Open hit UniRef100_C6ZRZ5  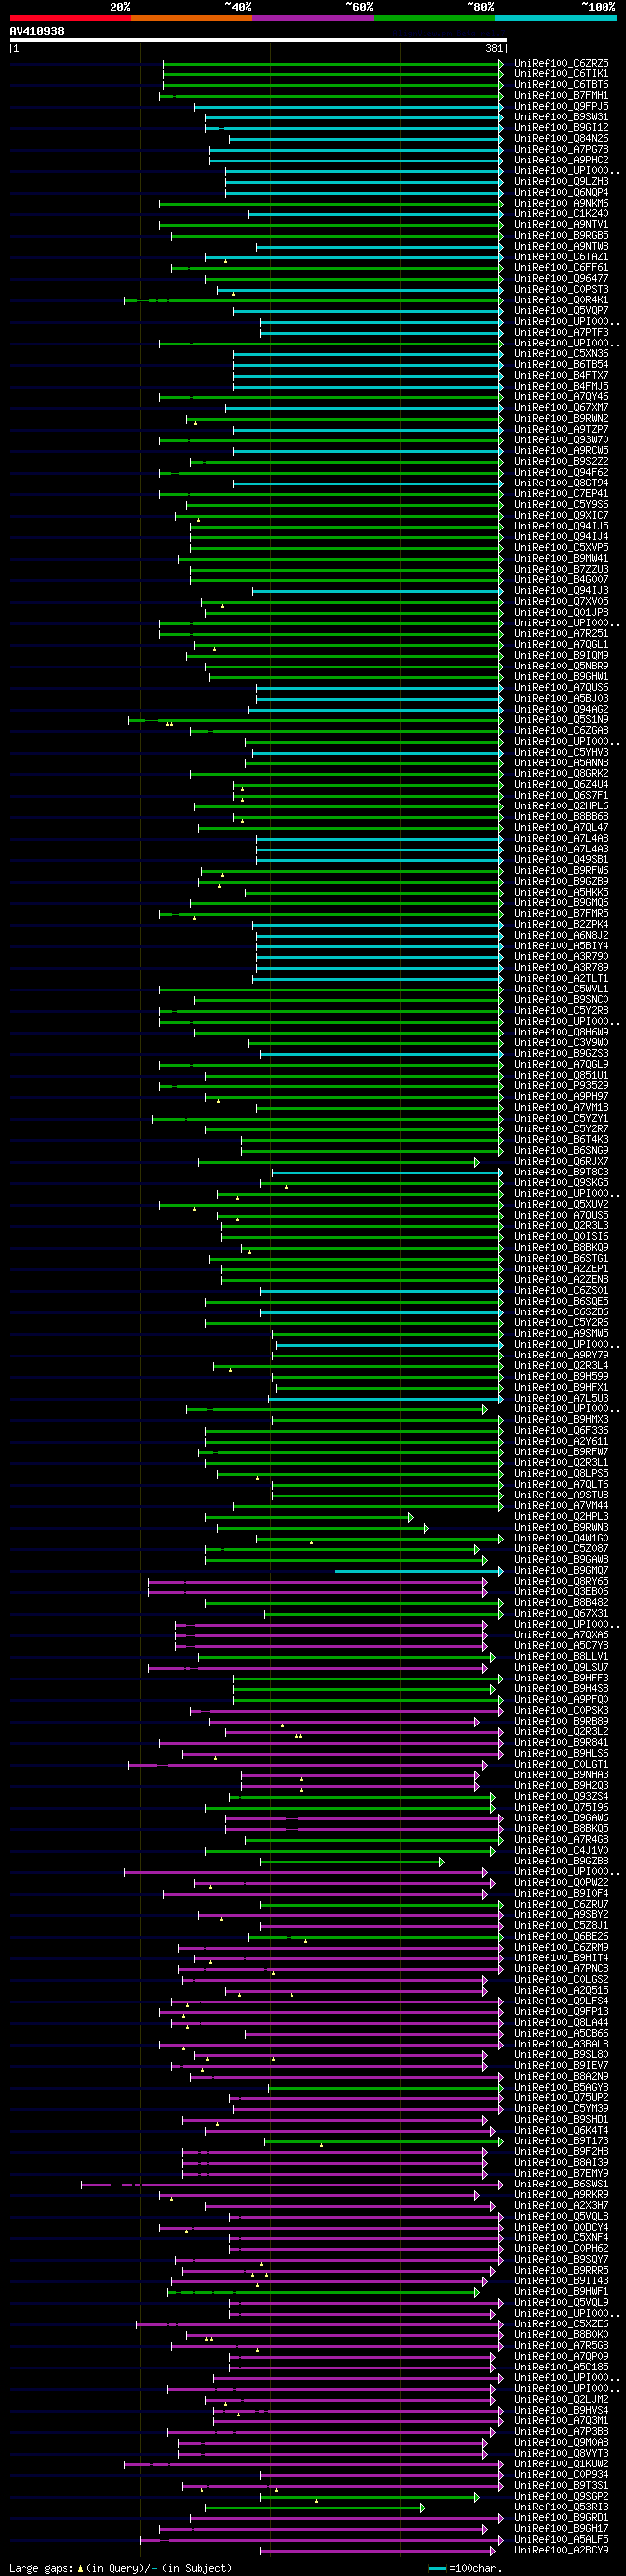(561, 64)
